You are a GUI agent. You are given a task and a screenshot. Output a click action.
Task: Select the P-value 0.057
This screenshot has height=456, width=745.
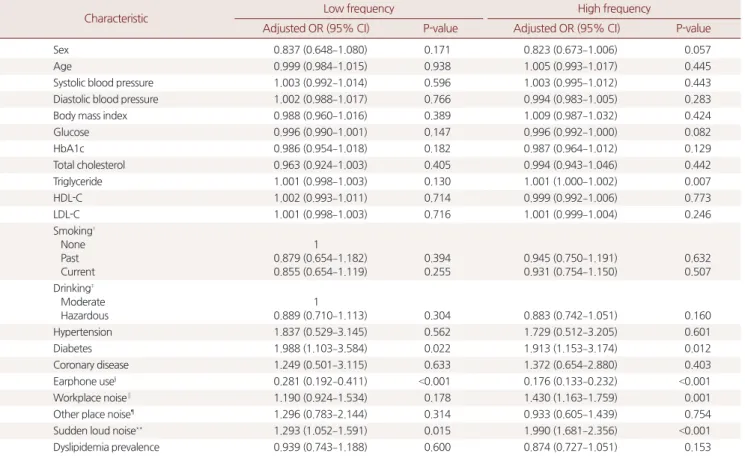pos(697,50)
